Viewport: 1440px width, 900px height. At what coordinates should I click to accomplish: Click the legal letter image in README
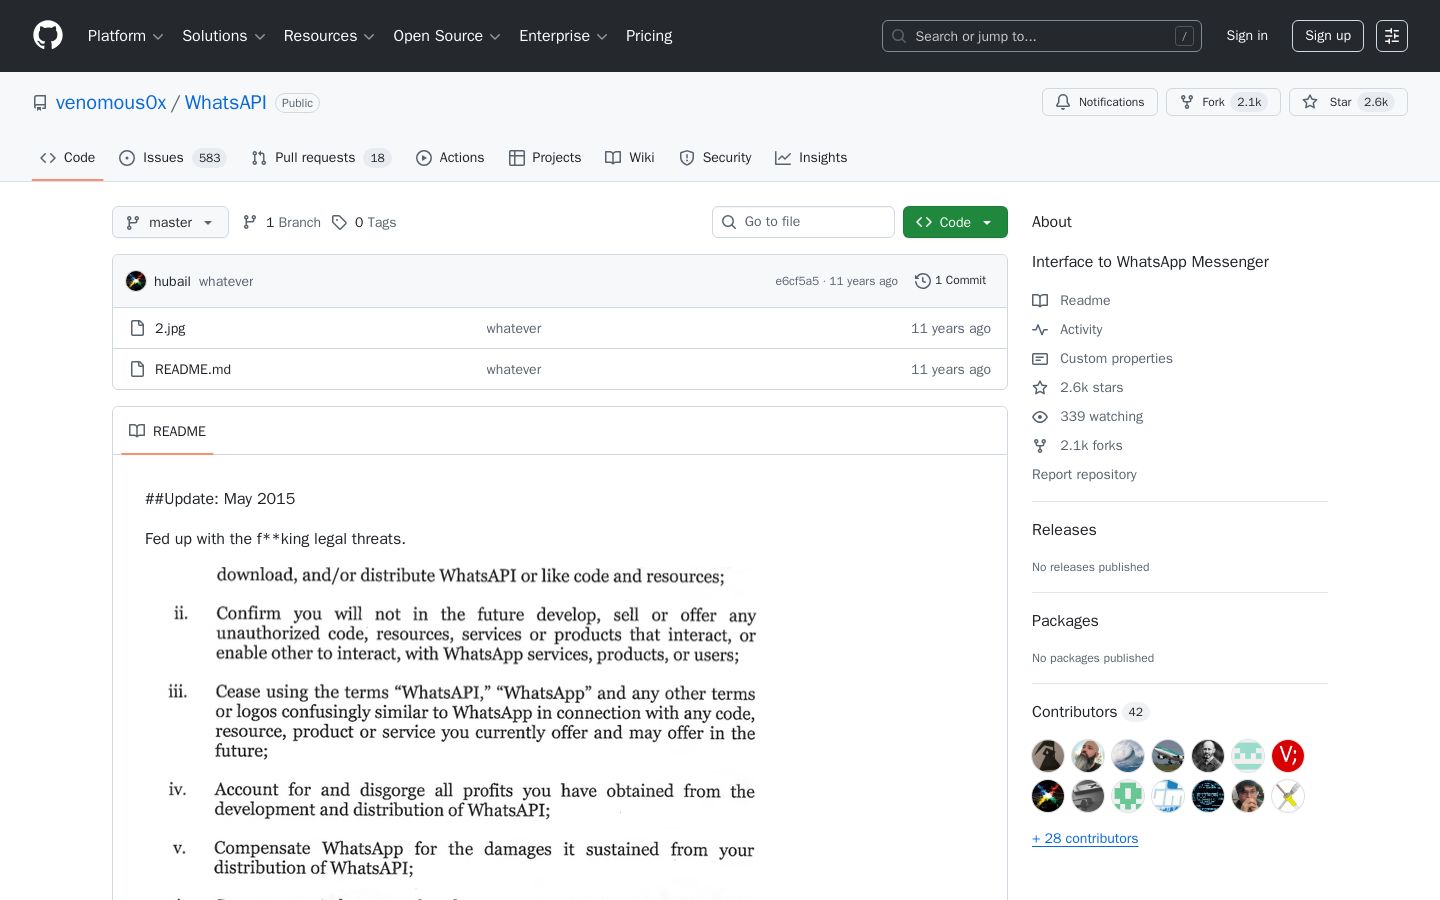click(x=461, y=730)
